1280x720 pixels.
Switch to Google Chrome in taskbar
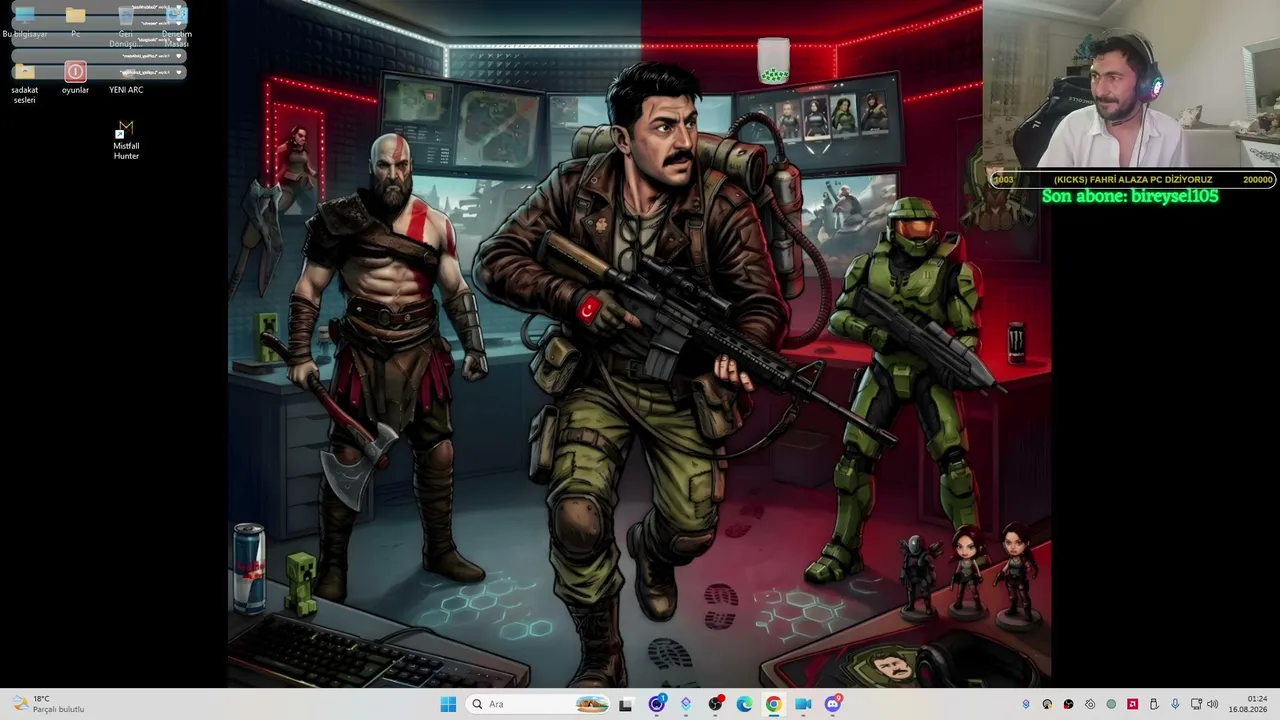[773, 704]
